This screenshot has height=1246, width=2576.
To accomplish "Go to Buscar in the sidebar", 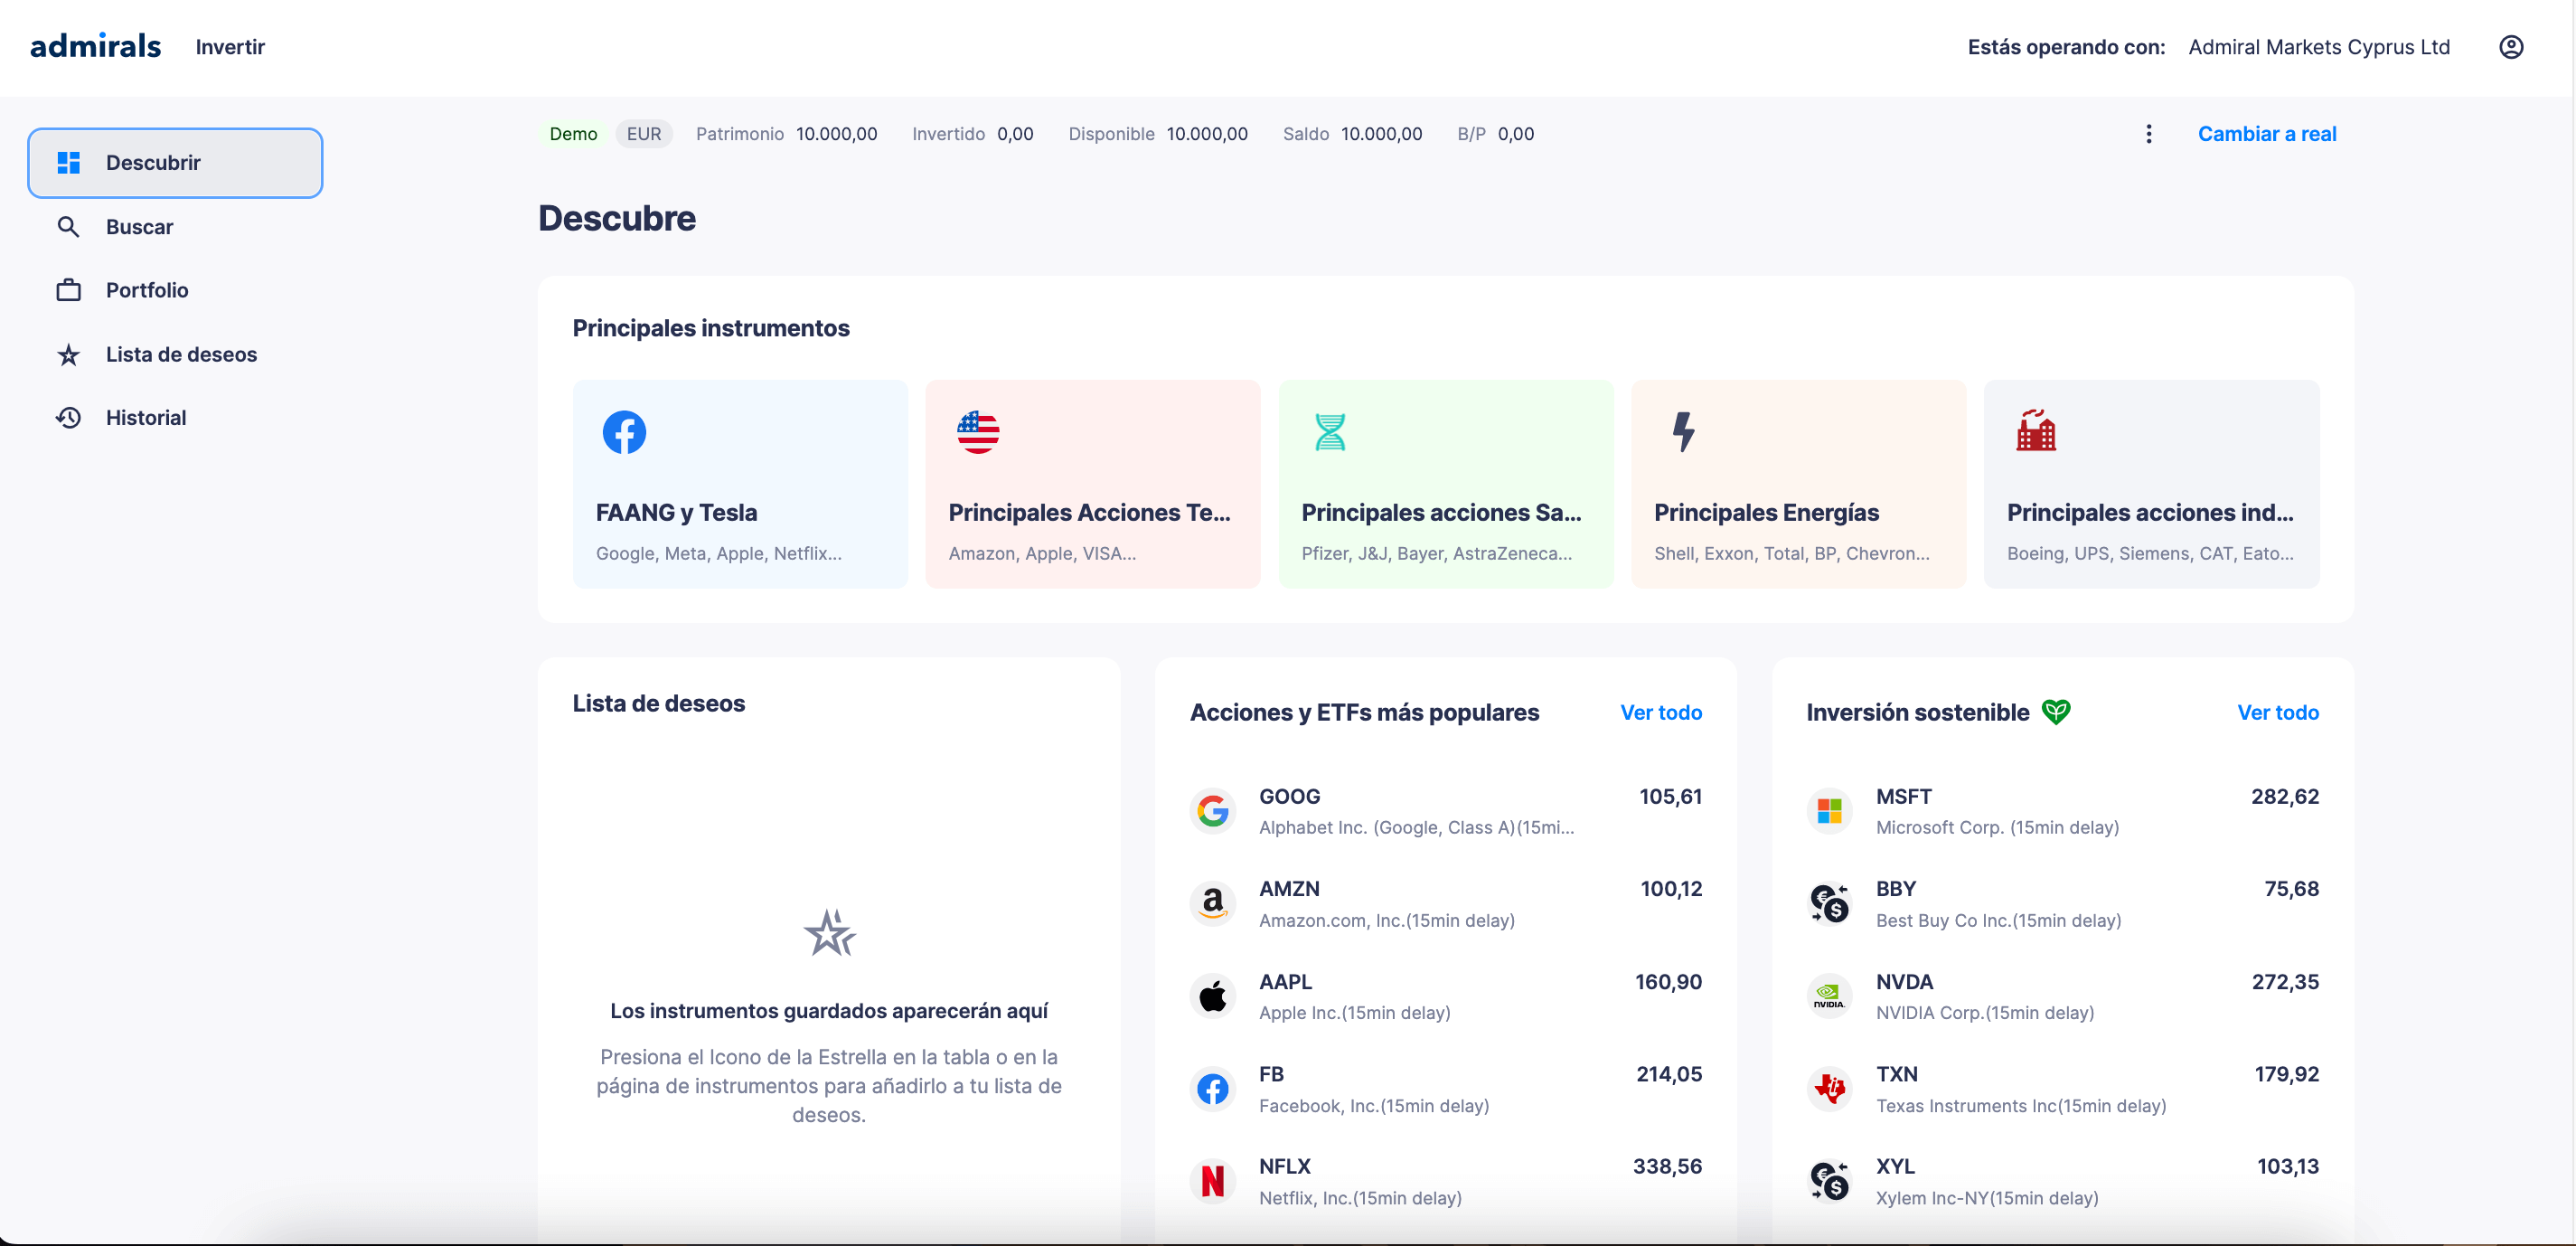I will coord(175,227).
